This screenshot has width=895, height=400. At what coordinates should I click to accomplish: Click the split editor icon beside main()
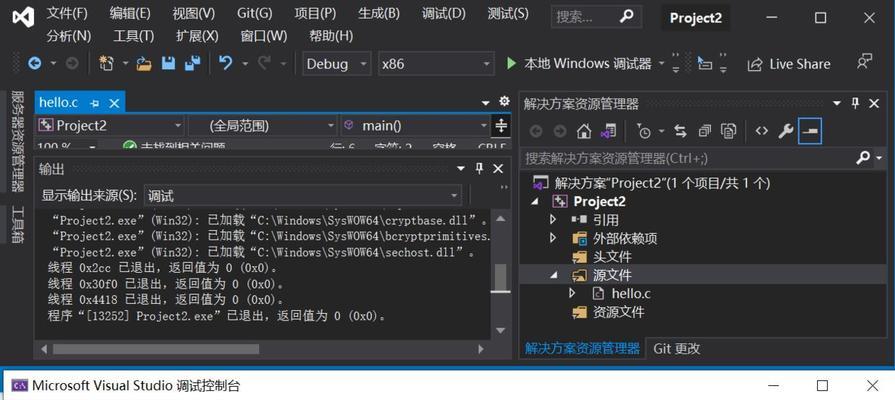[501, 126]
